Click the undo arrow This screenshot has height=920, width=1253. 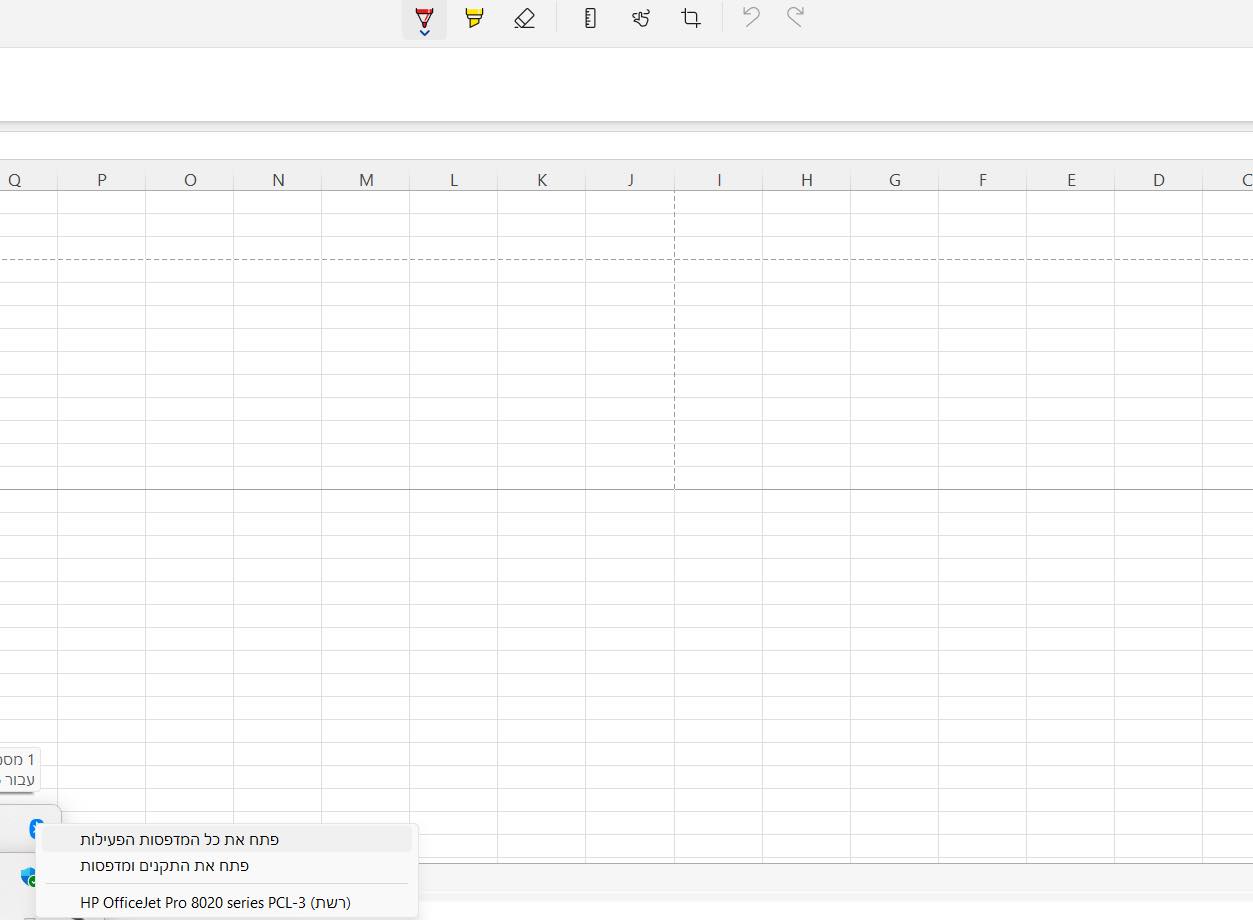click(751, 17)
